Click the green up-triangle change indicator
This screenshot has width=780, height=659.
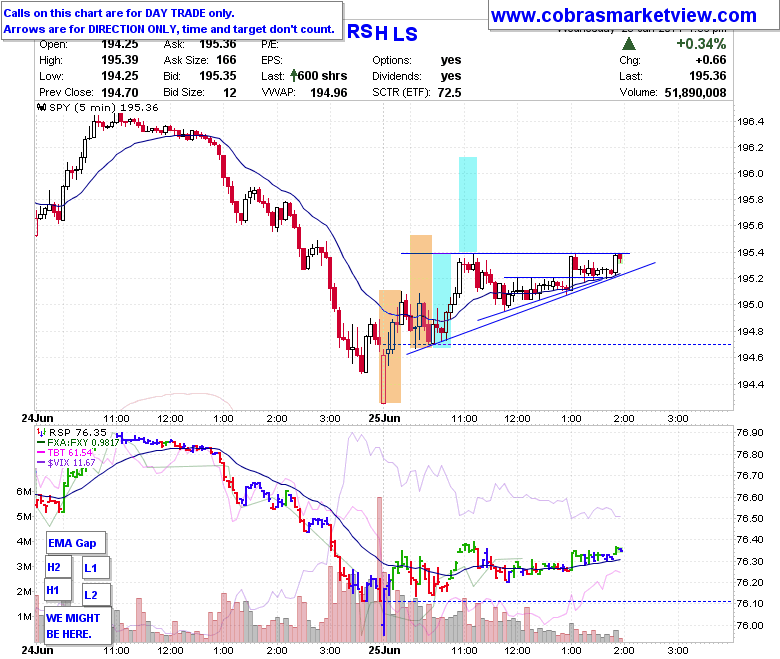click(x=629, y=44)
